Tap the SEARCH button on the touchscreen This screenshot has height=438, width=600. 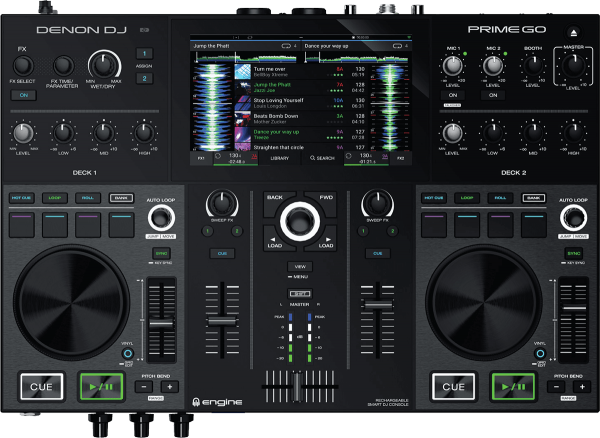click(x=323, y=158)
